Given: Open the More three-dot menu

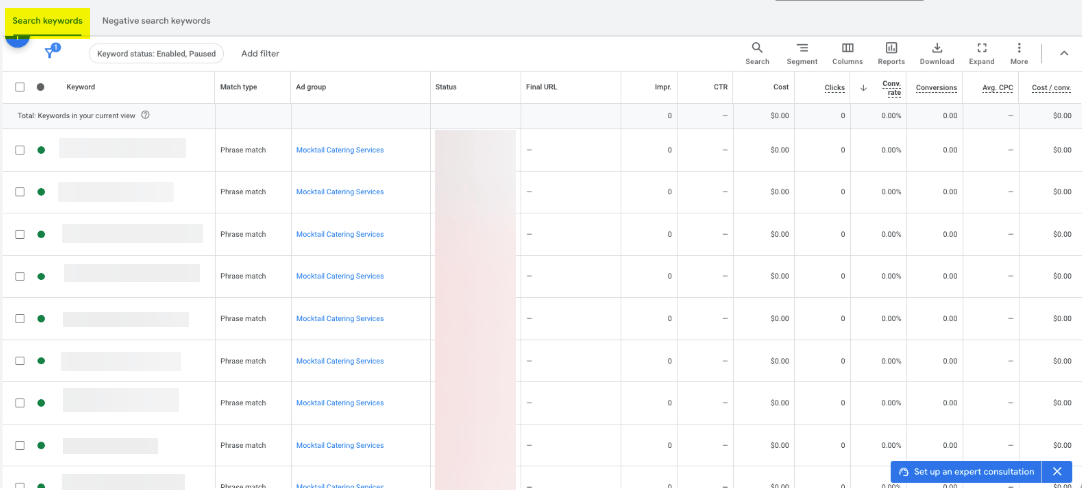Looking at the screenshot, I should point(1019,48).
